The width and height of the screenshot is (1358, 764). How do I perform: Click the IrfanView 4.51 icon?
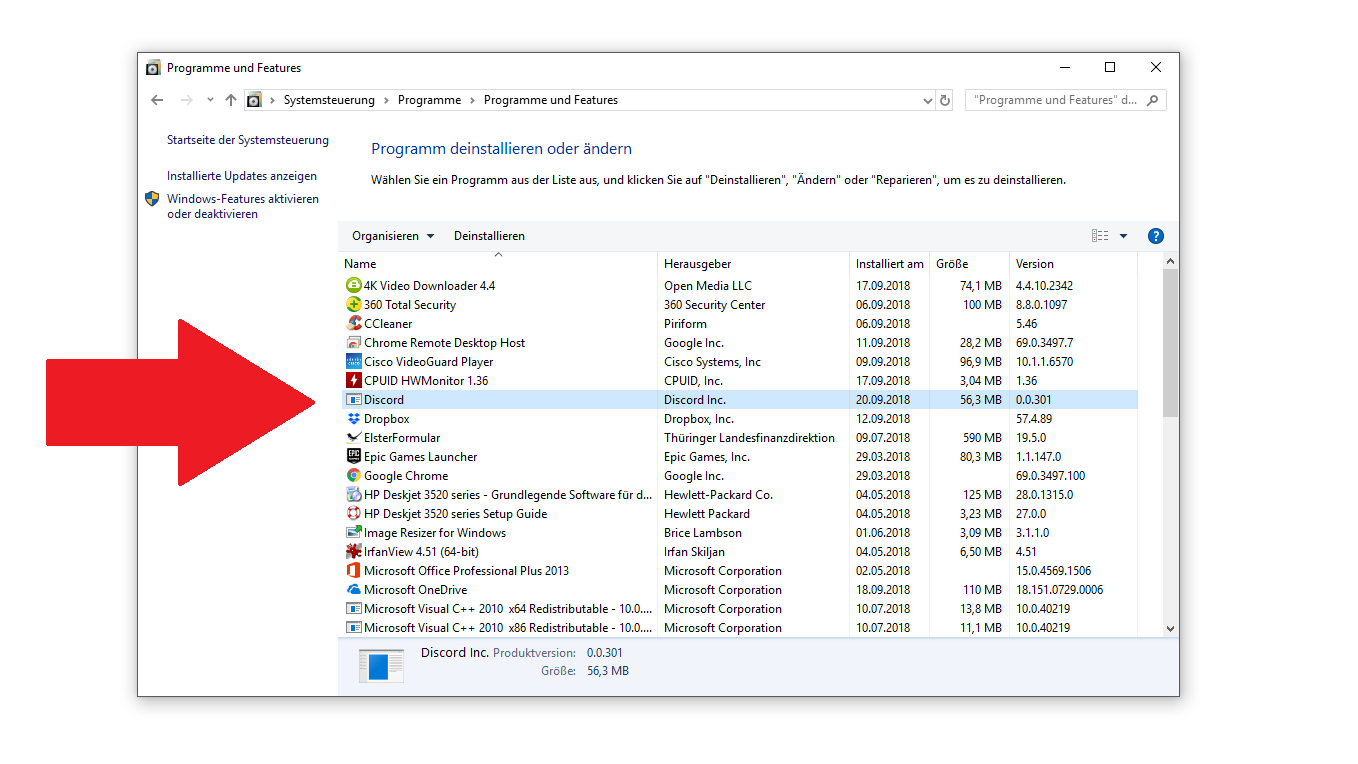(x=353, y=552)
